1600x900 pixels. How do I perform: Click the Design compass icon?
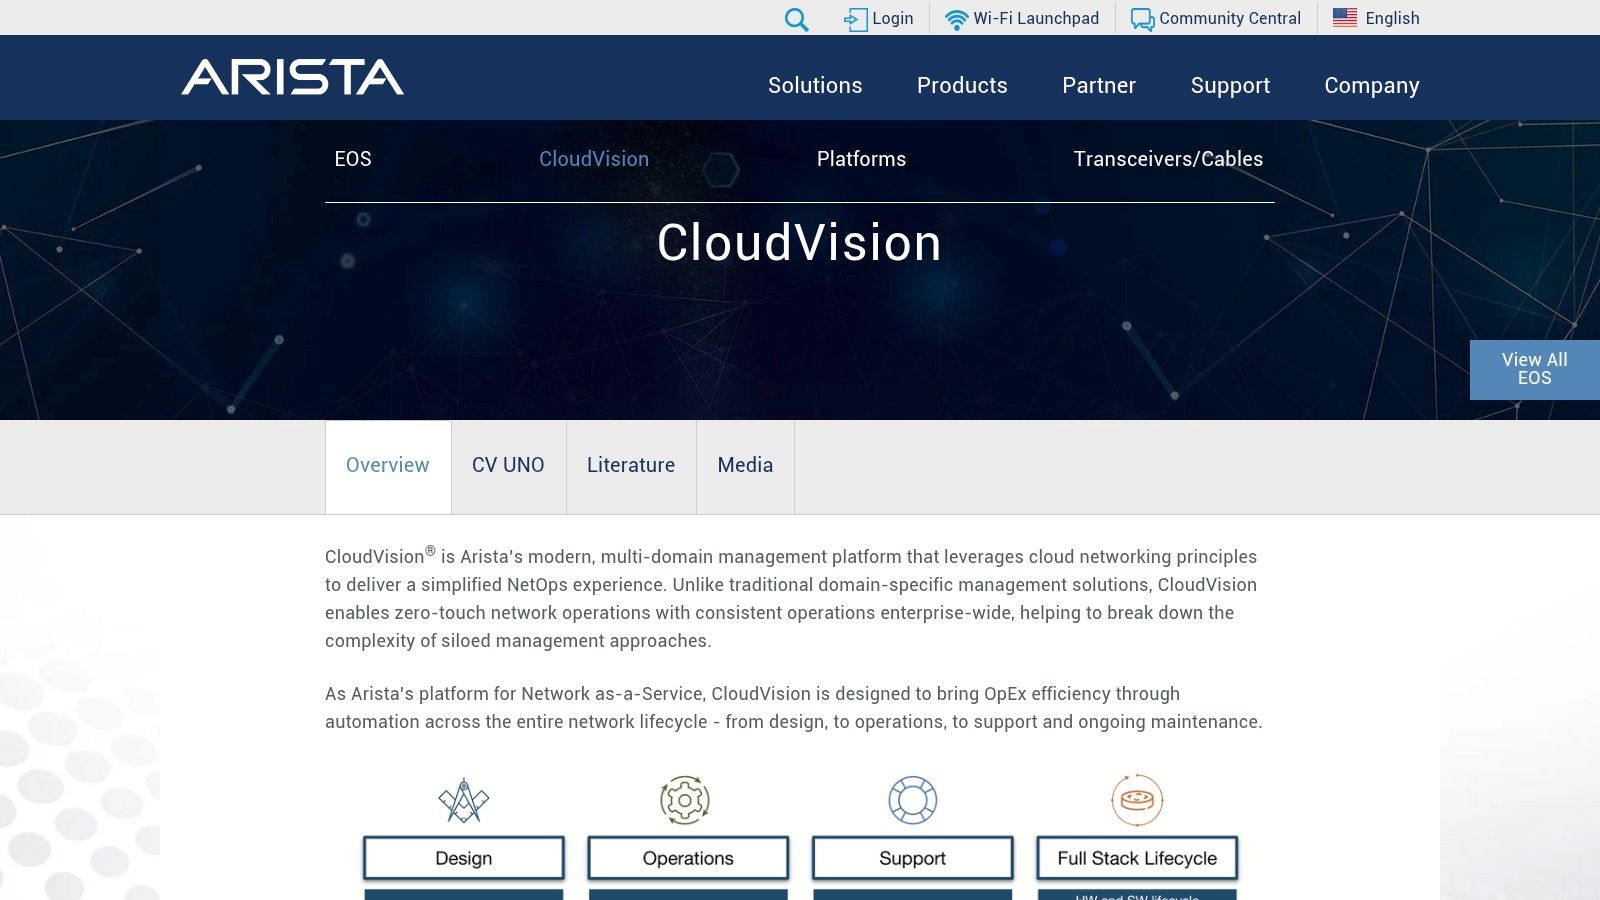point(463,800)
